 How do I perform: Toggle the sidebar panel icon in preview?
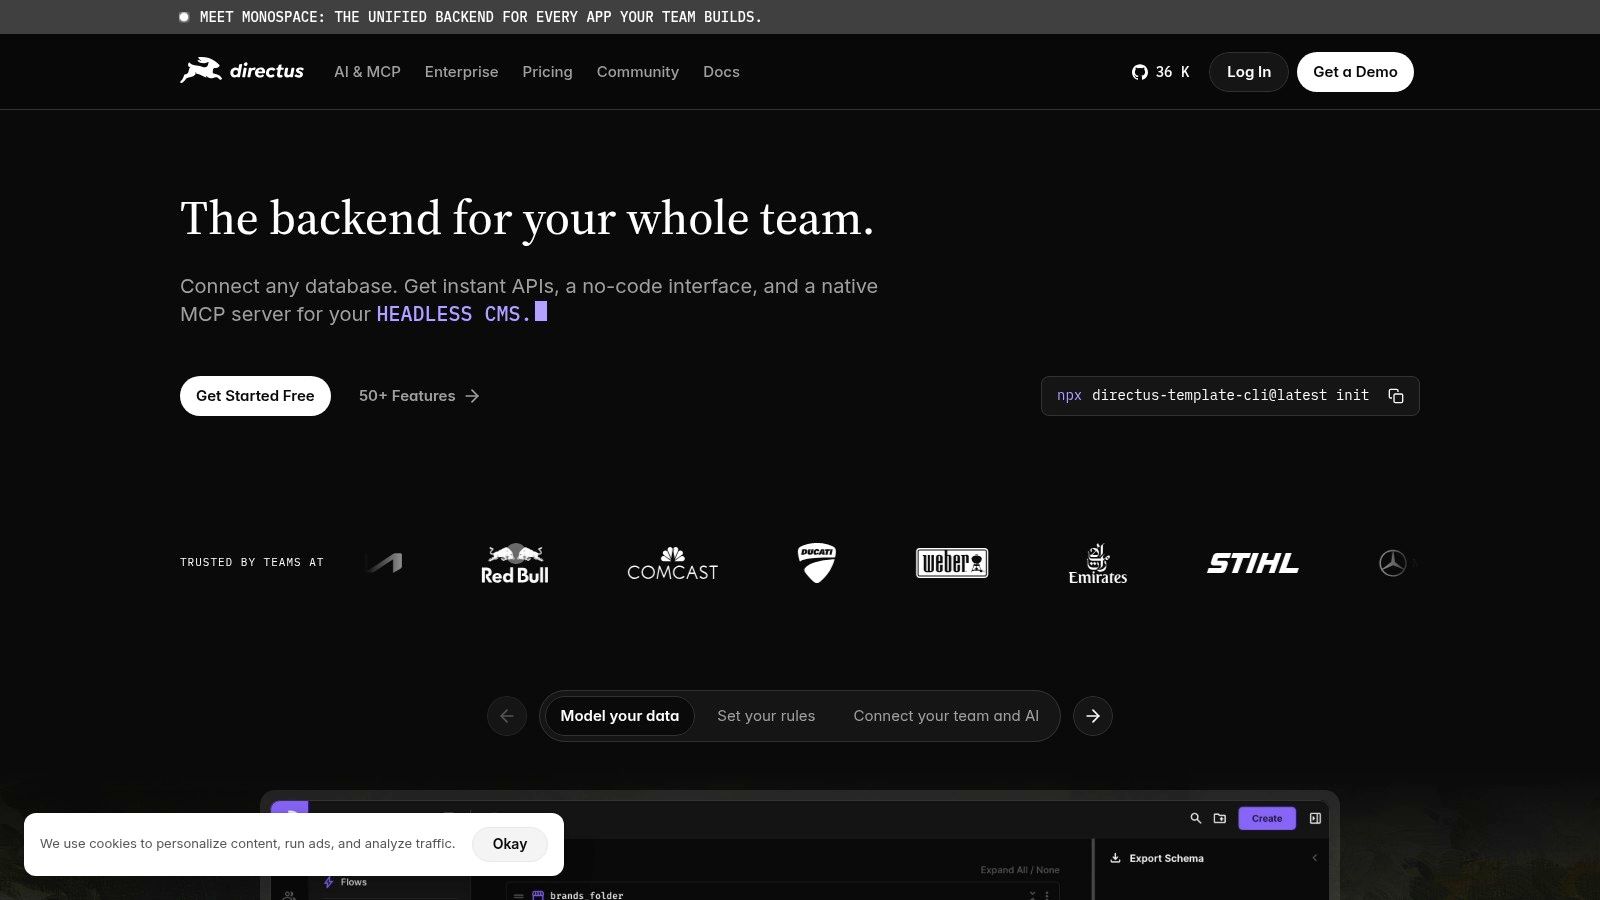click(x=1315, y=818)
